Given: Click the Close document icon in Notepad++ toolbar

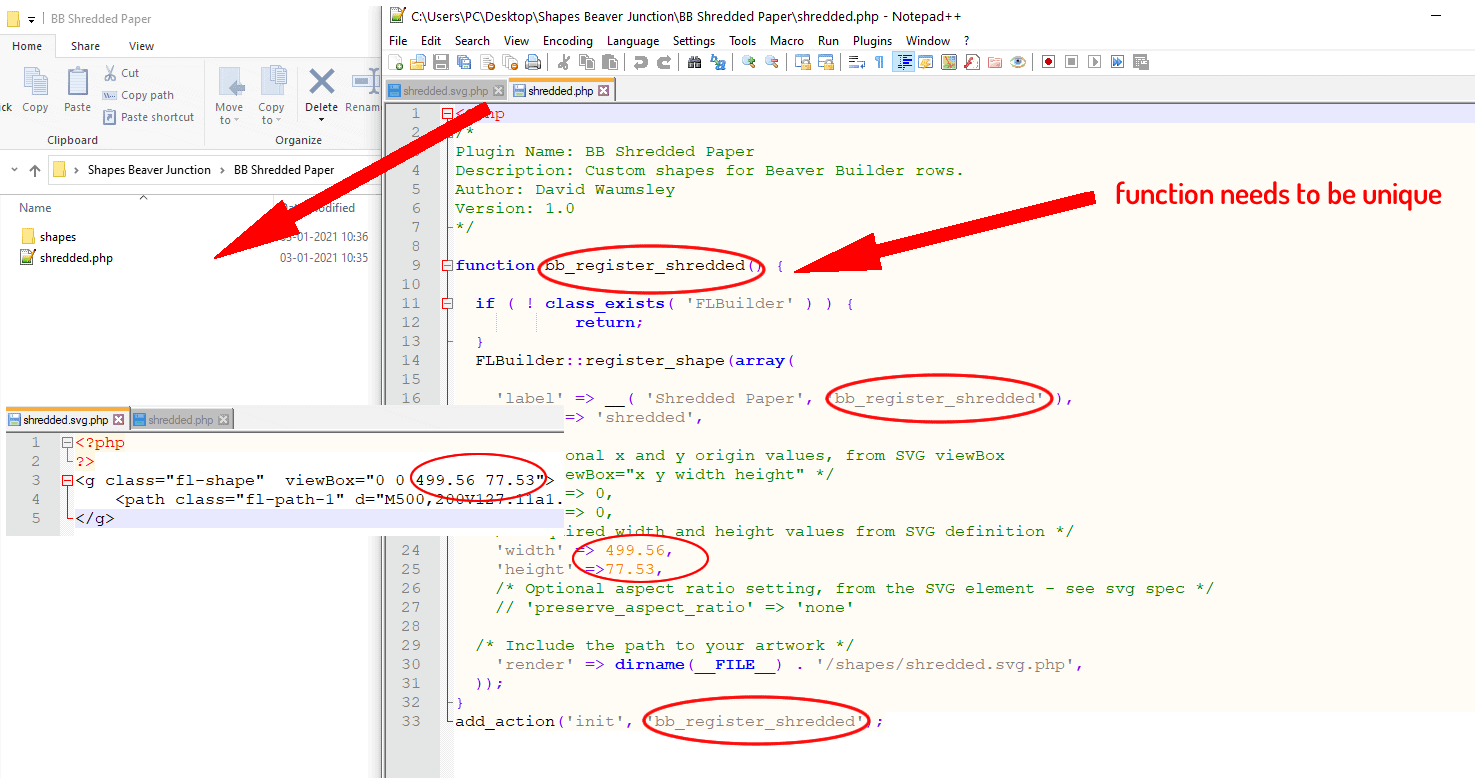Looking at the screenshot, I should (487, 62).
